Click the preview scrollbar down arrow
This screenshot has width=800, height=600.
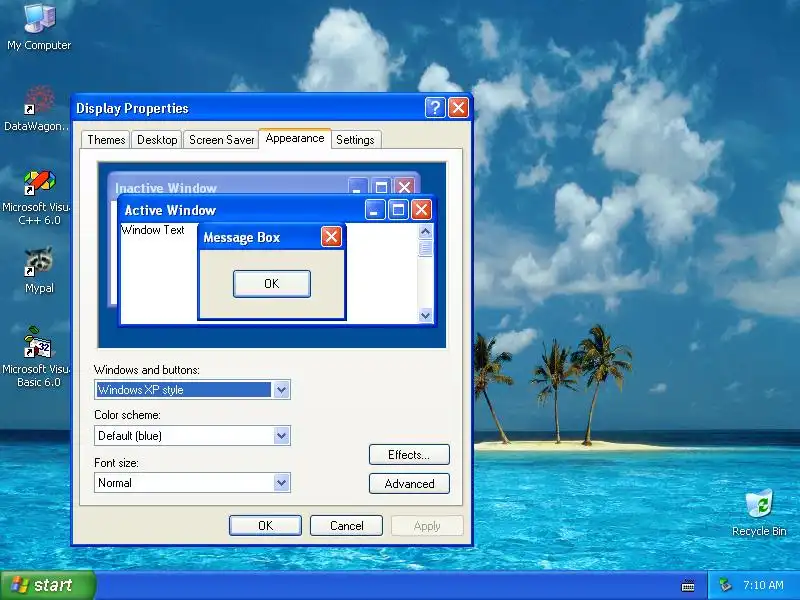[425, 315]
